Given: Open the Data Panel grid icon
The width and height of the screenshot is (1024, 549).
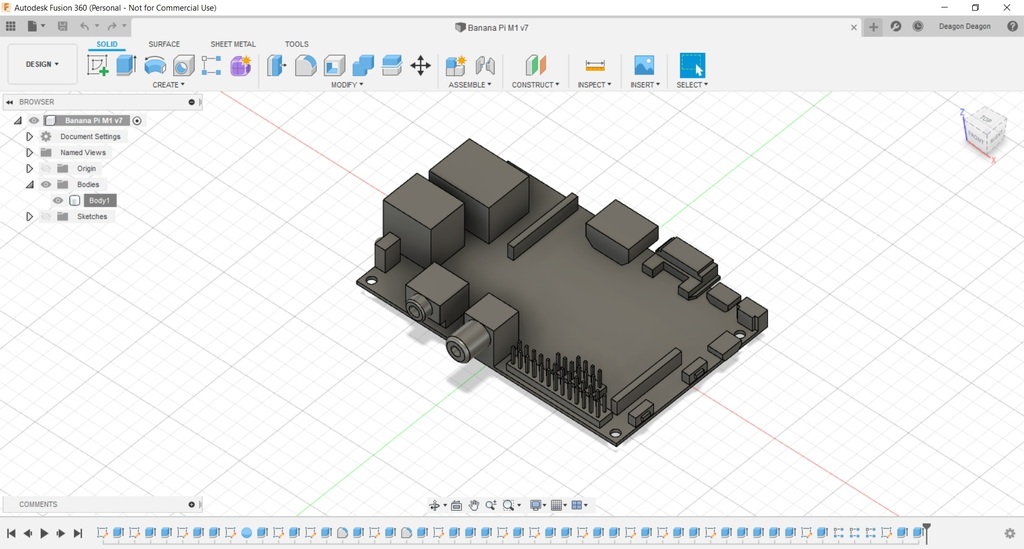Looking at the screenshot, I should 10,26.
